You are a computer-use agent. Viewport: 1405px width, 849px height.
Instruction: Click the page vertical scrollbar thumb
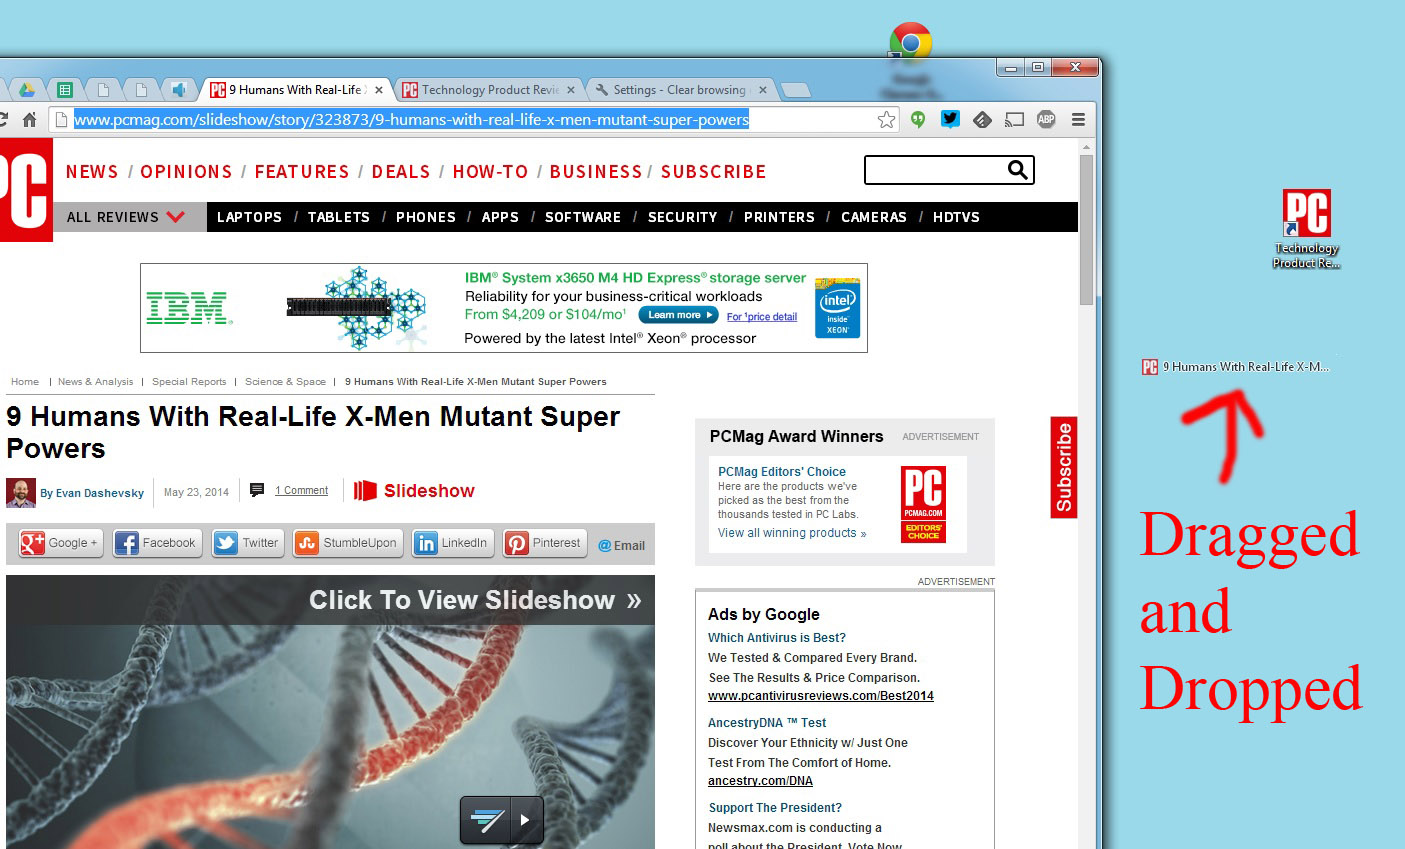[x=1086, y=230]
